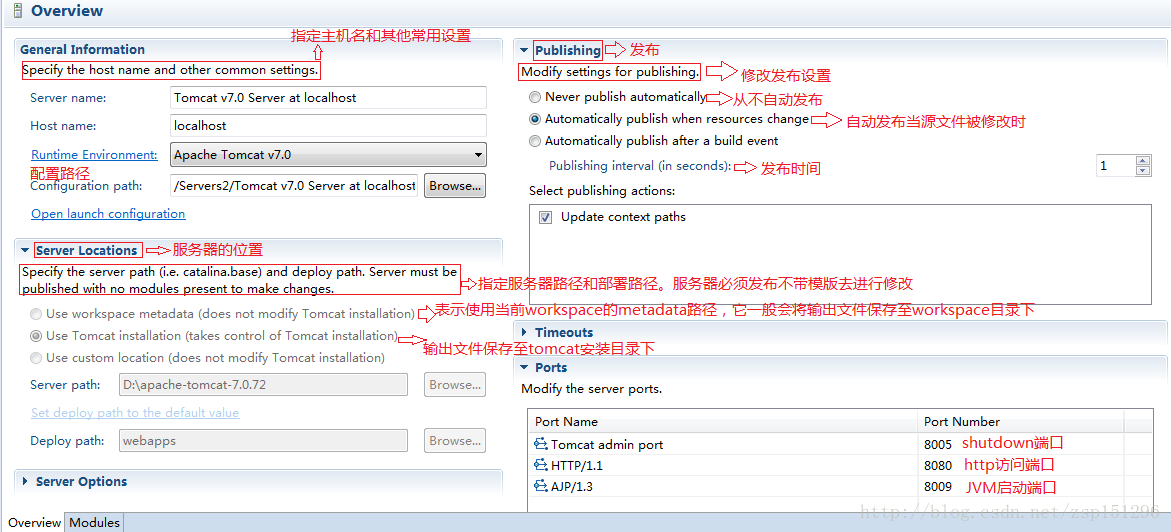1171x532 pixels.
Task: Collapse the Ports section
Action: tap(524, 368)
